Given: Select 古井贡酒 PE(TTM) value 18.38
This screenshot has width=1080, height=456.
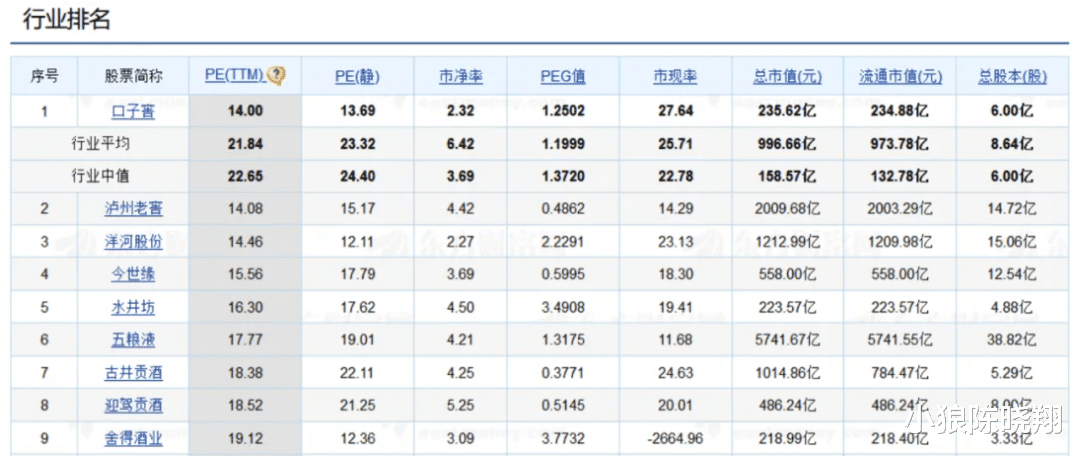Looking at the screenshot, I should pyautogui.click(x=245, y=373).
